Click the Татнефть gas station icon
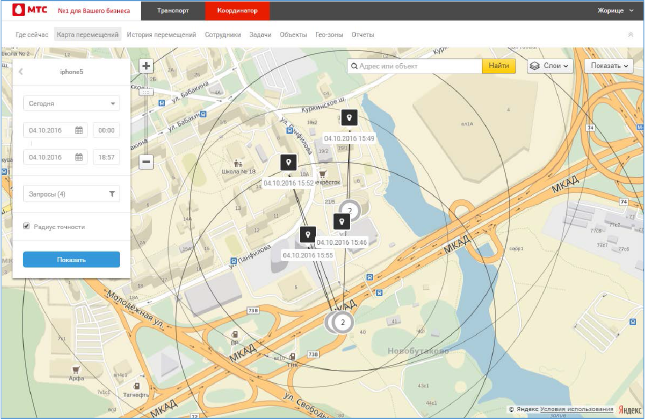Image resolution: width=645 pixels, height=419 pixels. point(136,386)
